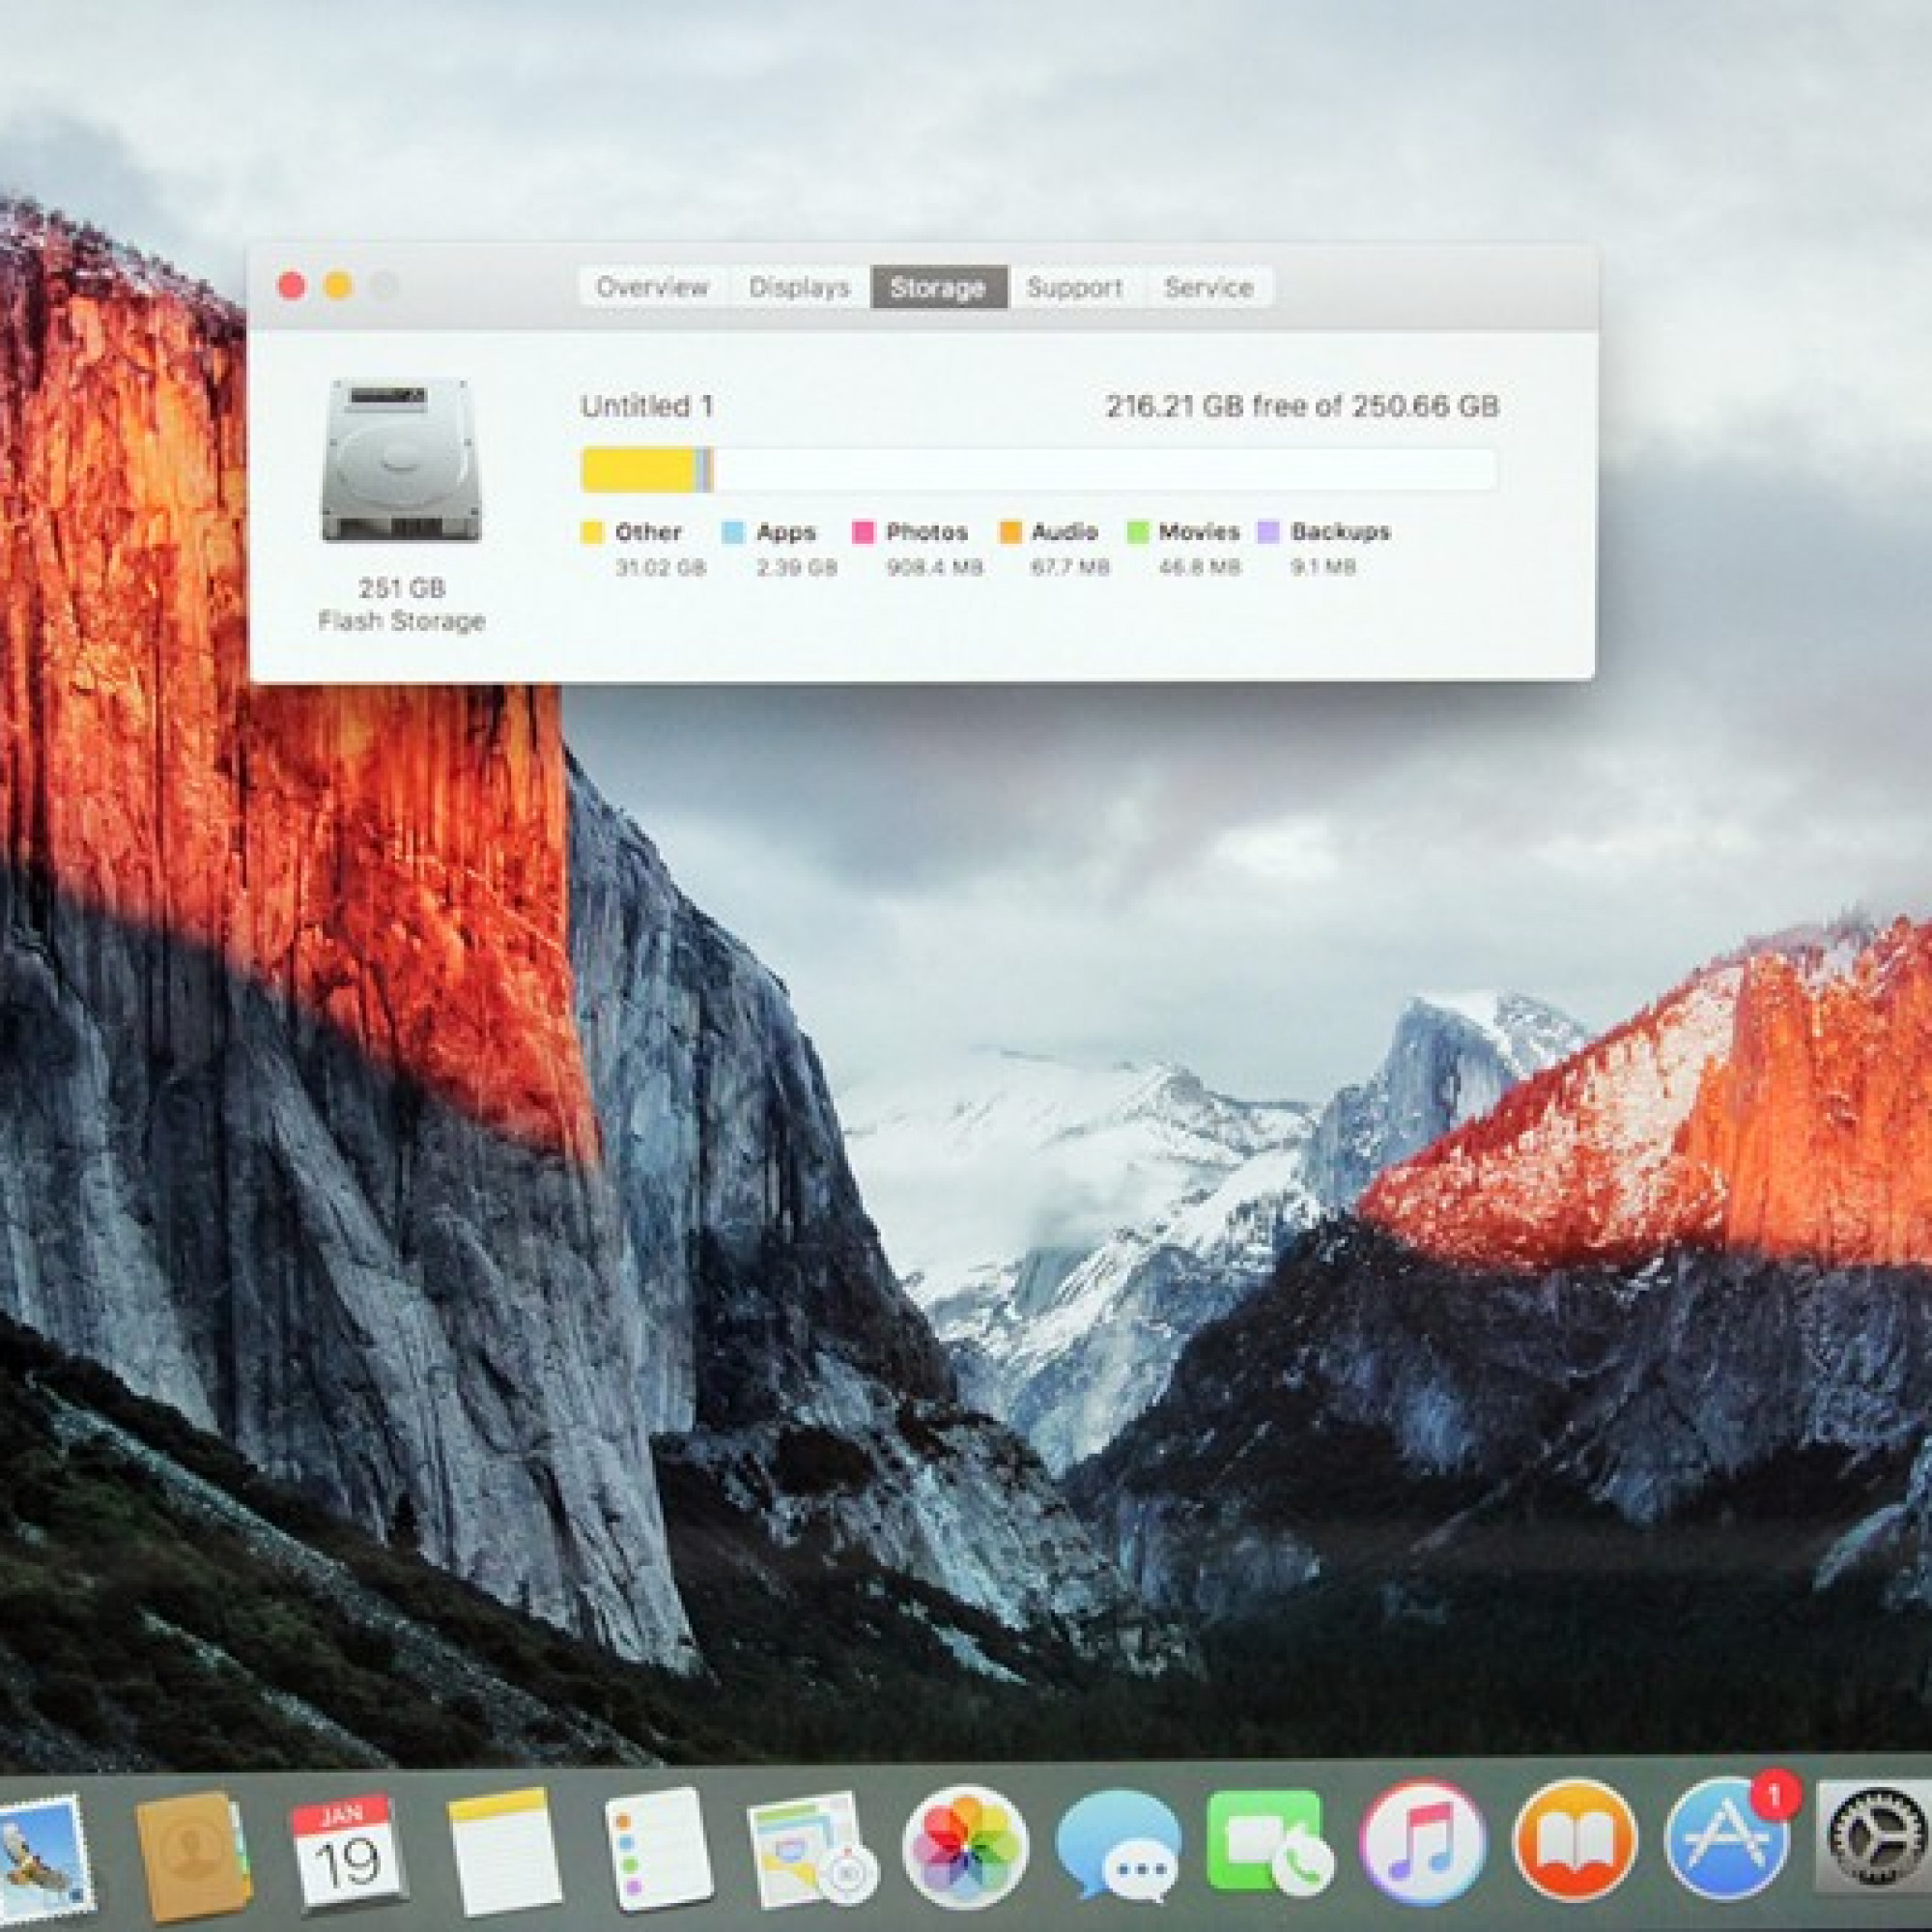Click the '67.7 MB' value under Audio
1932x1932 pixels.
coord(1070,568)
